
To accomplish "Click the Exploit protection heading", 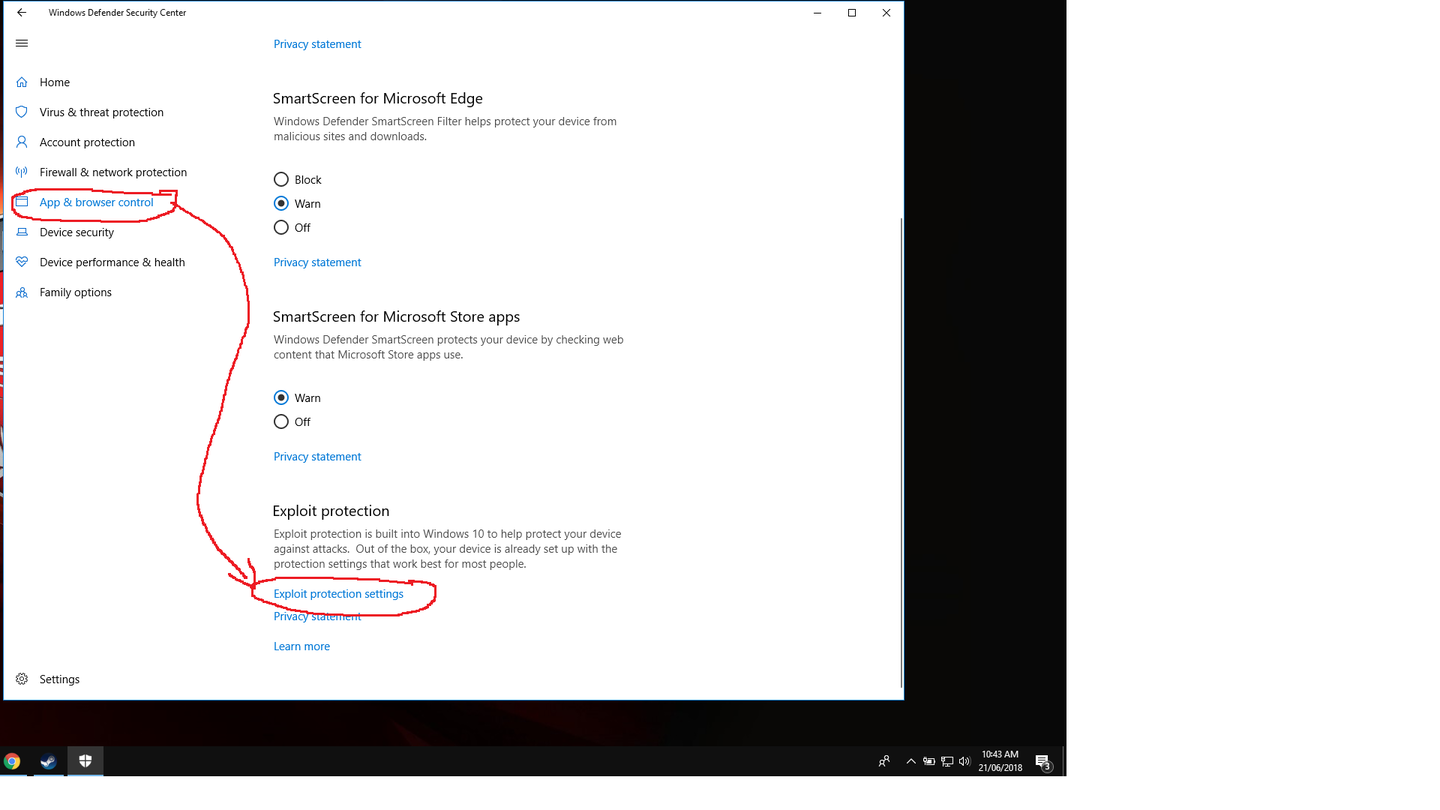I will pos(331,510).
